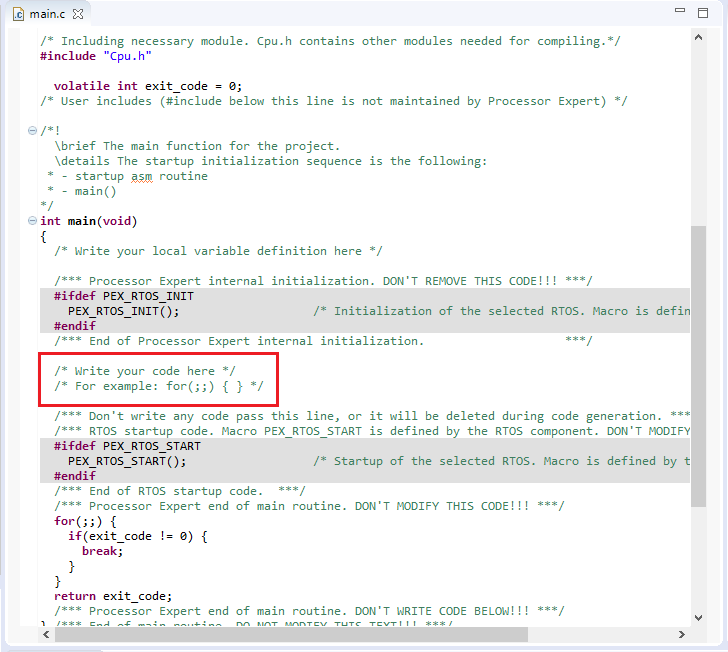Click the 'Don't write any code pass this line' comment
The image size is (728, 652).
pos(372,416)
